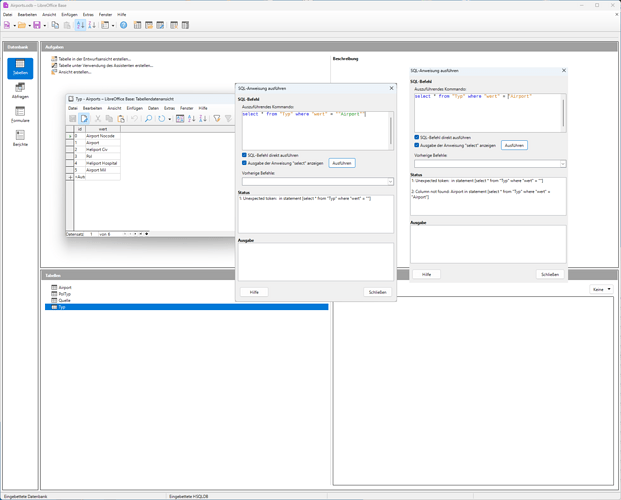The width and height of the screenshot is (621, 500).
Task: Open the Daten menu in table view window
Action: point(153,108)
